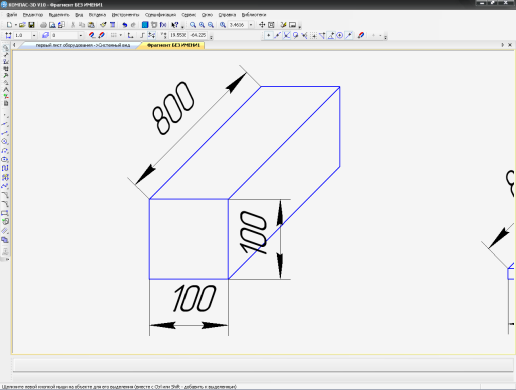Viewport: 516px width, 390px height.
Task: Toggle orthogonal drawing mode
Action: pos(142,35)
